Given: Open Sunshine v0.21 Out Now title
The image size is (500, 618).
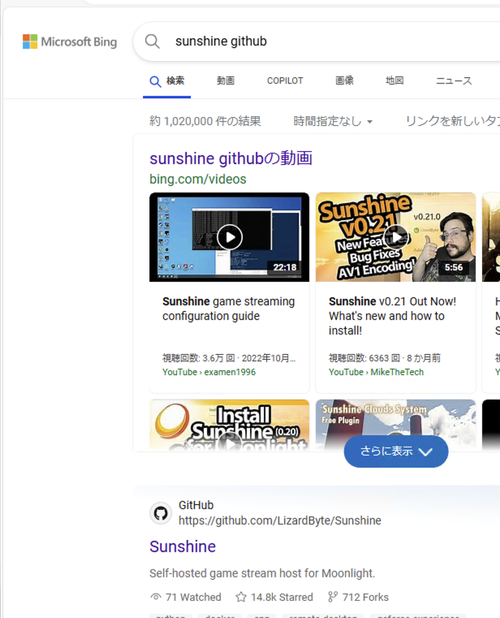Looking at the screenshot, I should pos(392,316).
